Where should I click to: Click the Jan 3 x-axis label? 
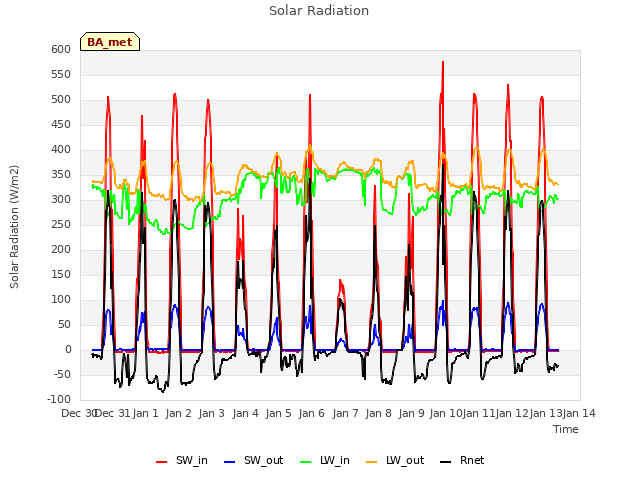[212, 413]
